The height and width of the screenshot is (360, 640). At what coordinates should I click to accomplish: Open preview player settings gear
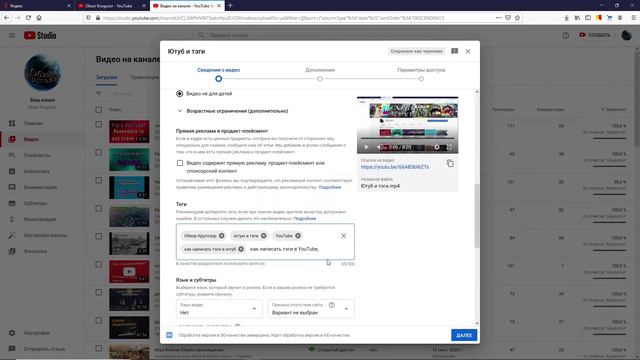437,147
